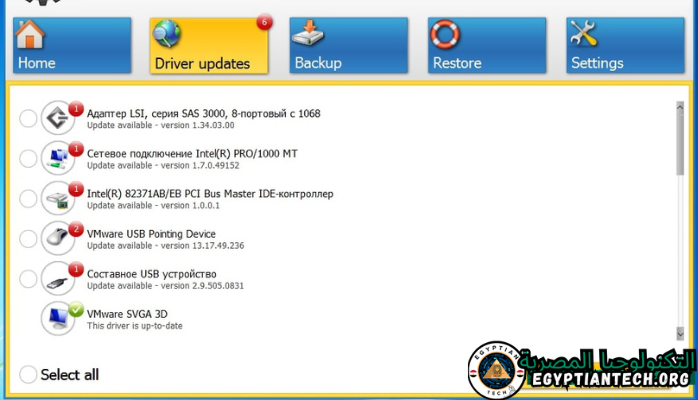Open the Settings tab

(x=625, y=46)
